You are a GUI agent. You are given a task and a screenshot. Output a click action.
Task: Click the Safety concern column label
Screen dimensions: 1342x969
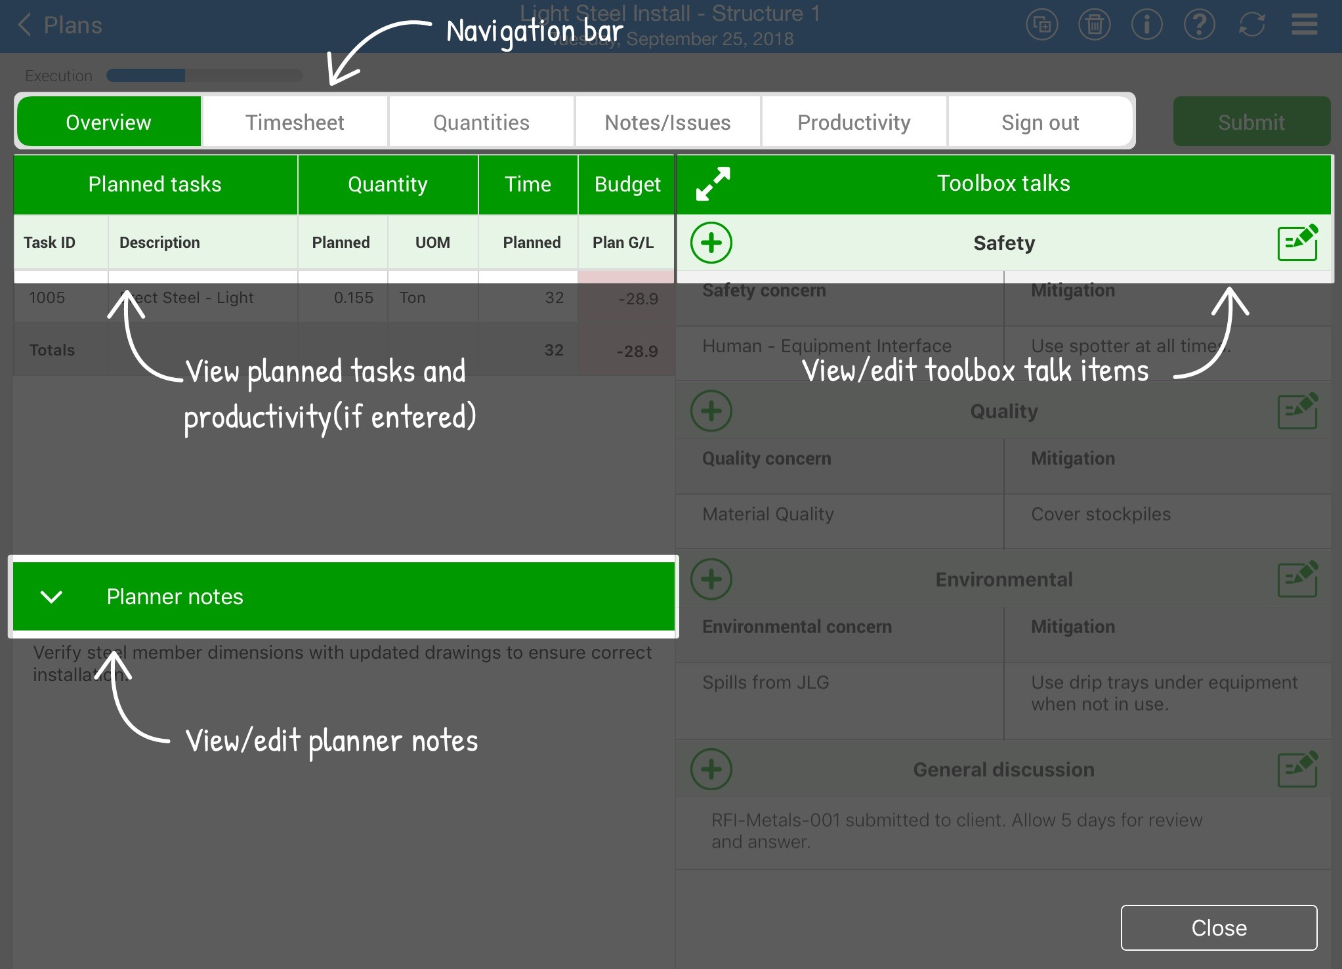tap(764, 290)
